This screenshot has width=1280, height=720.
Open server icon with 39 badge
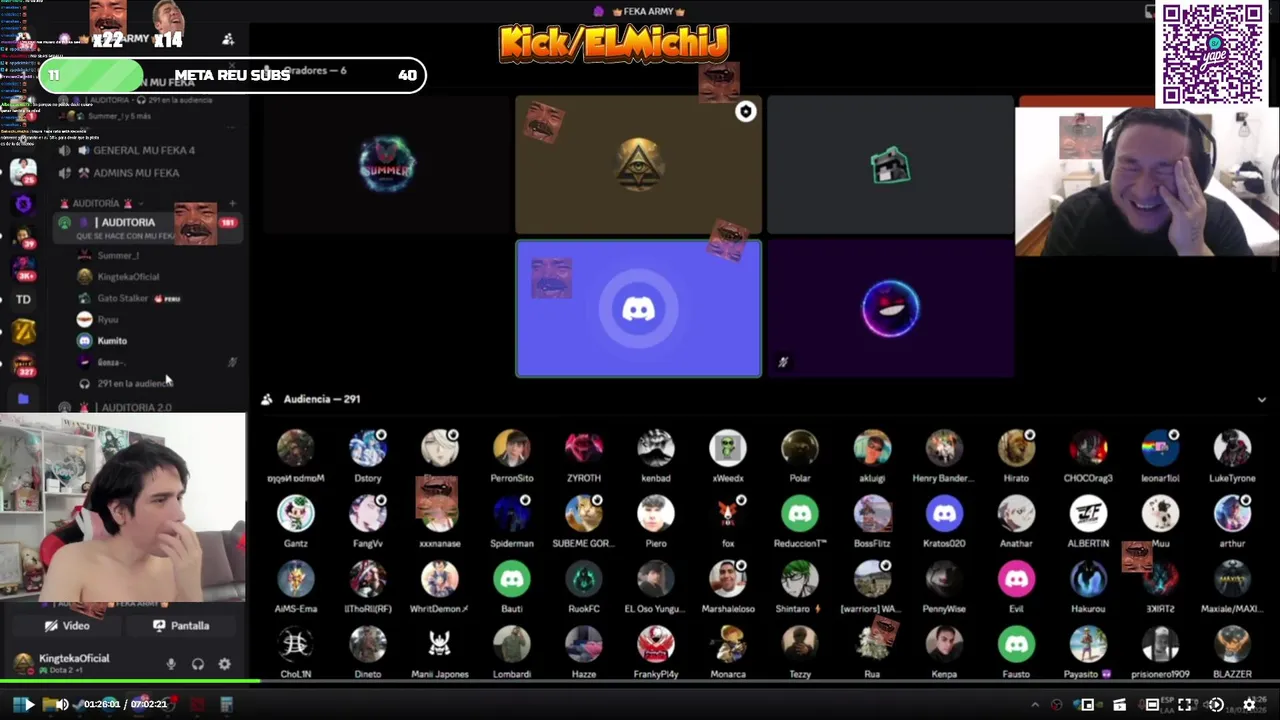[x=23, y=236]
